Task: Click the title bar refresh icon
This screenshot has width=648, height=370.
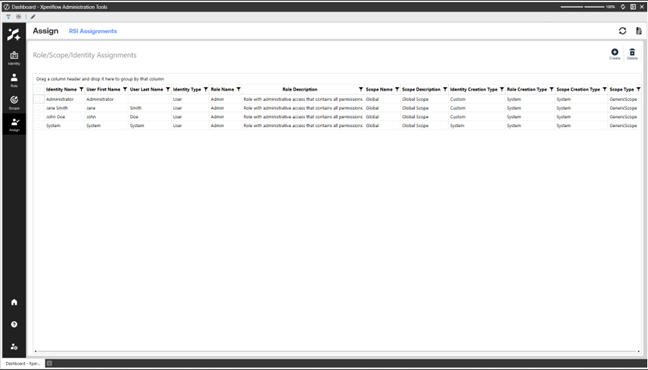Action: [623, 7]
